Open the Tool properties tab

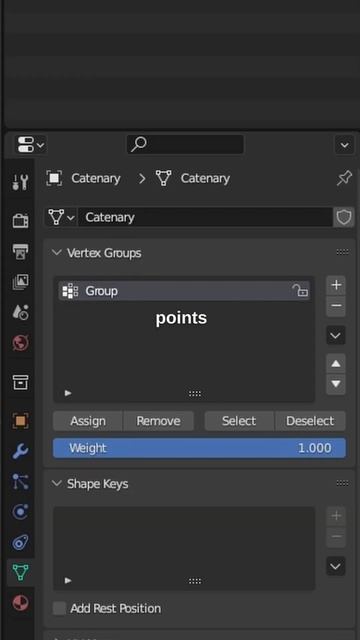[20, 182]
